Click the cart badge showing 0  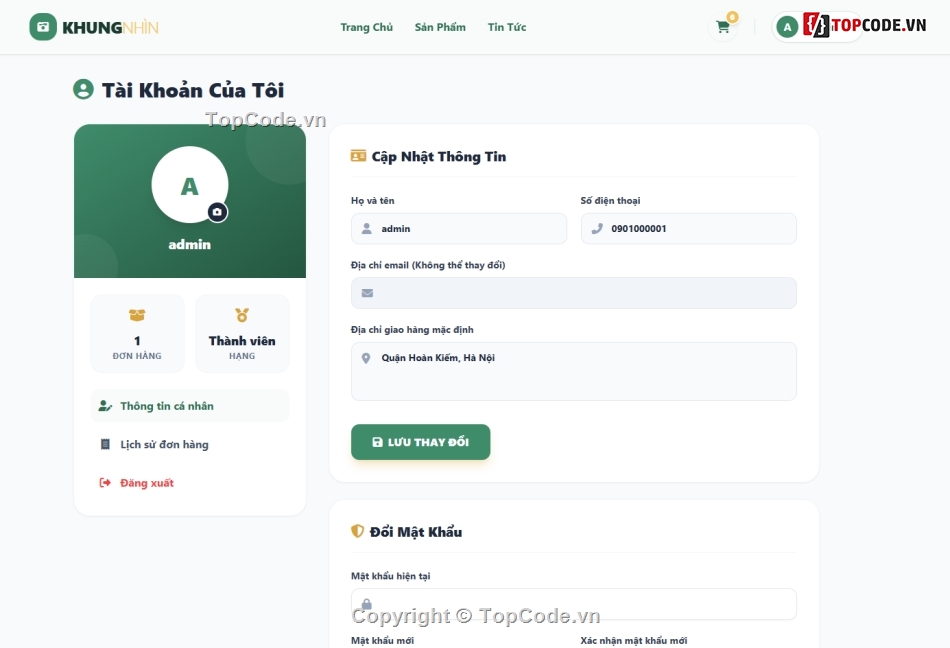pyautogui.click(x=732, y=17)
